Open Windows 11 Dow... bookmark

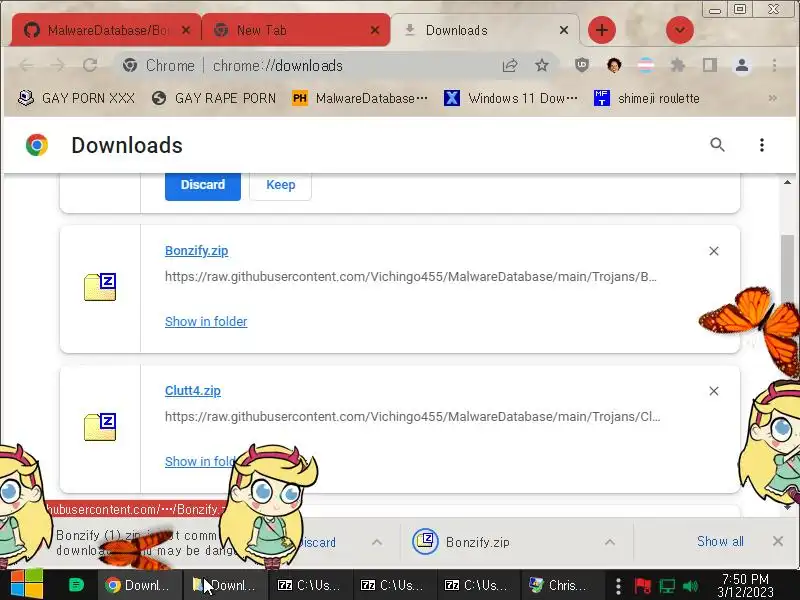(x=511, y=98)
